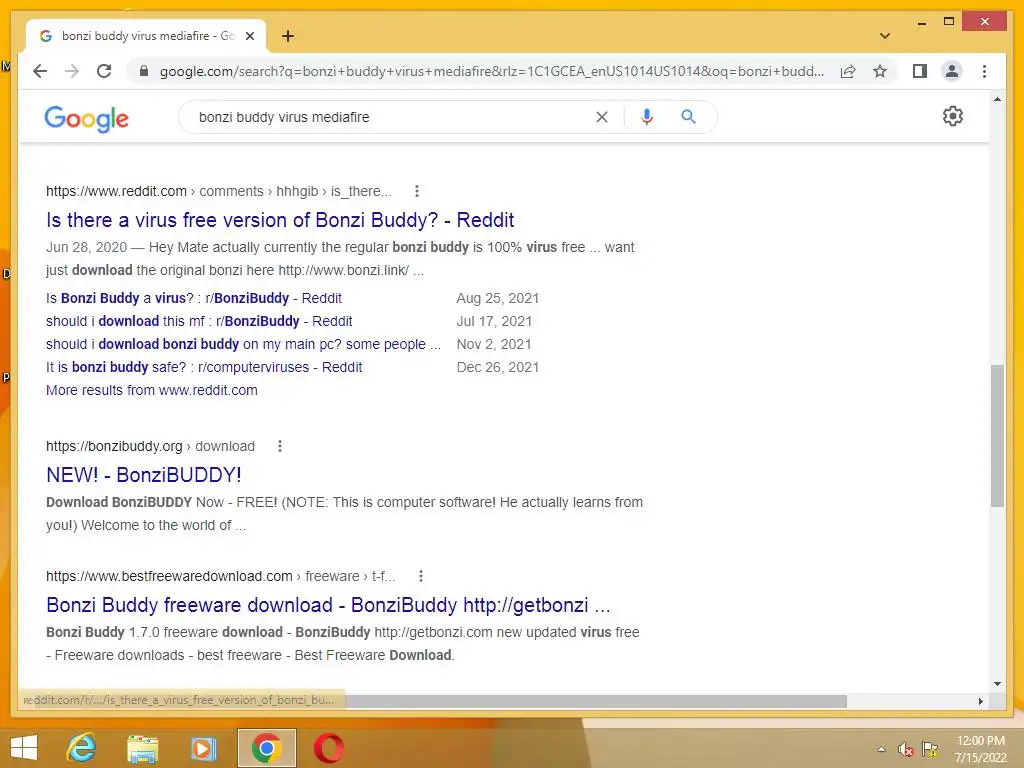
Task: Click the forward navigation arrow
Action: [x=72, y=71]
